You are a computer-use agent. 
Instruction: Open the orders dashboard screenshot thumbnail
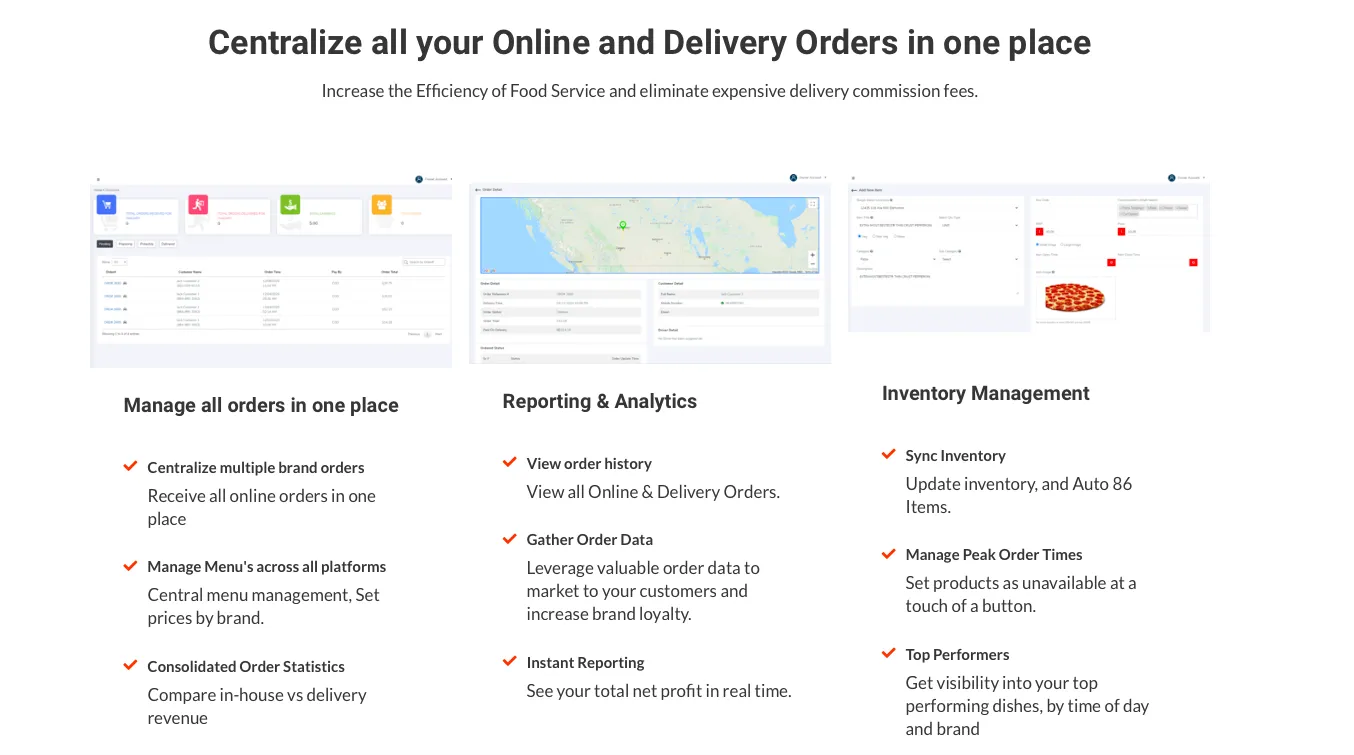click(x=271, y=270)
